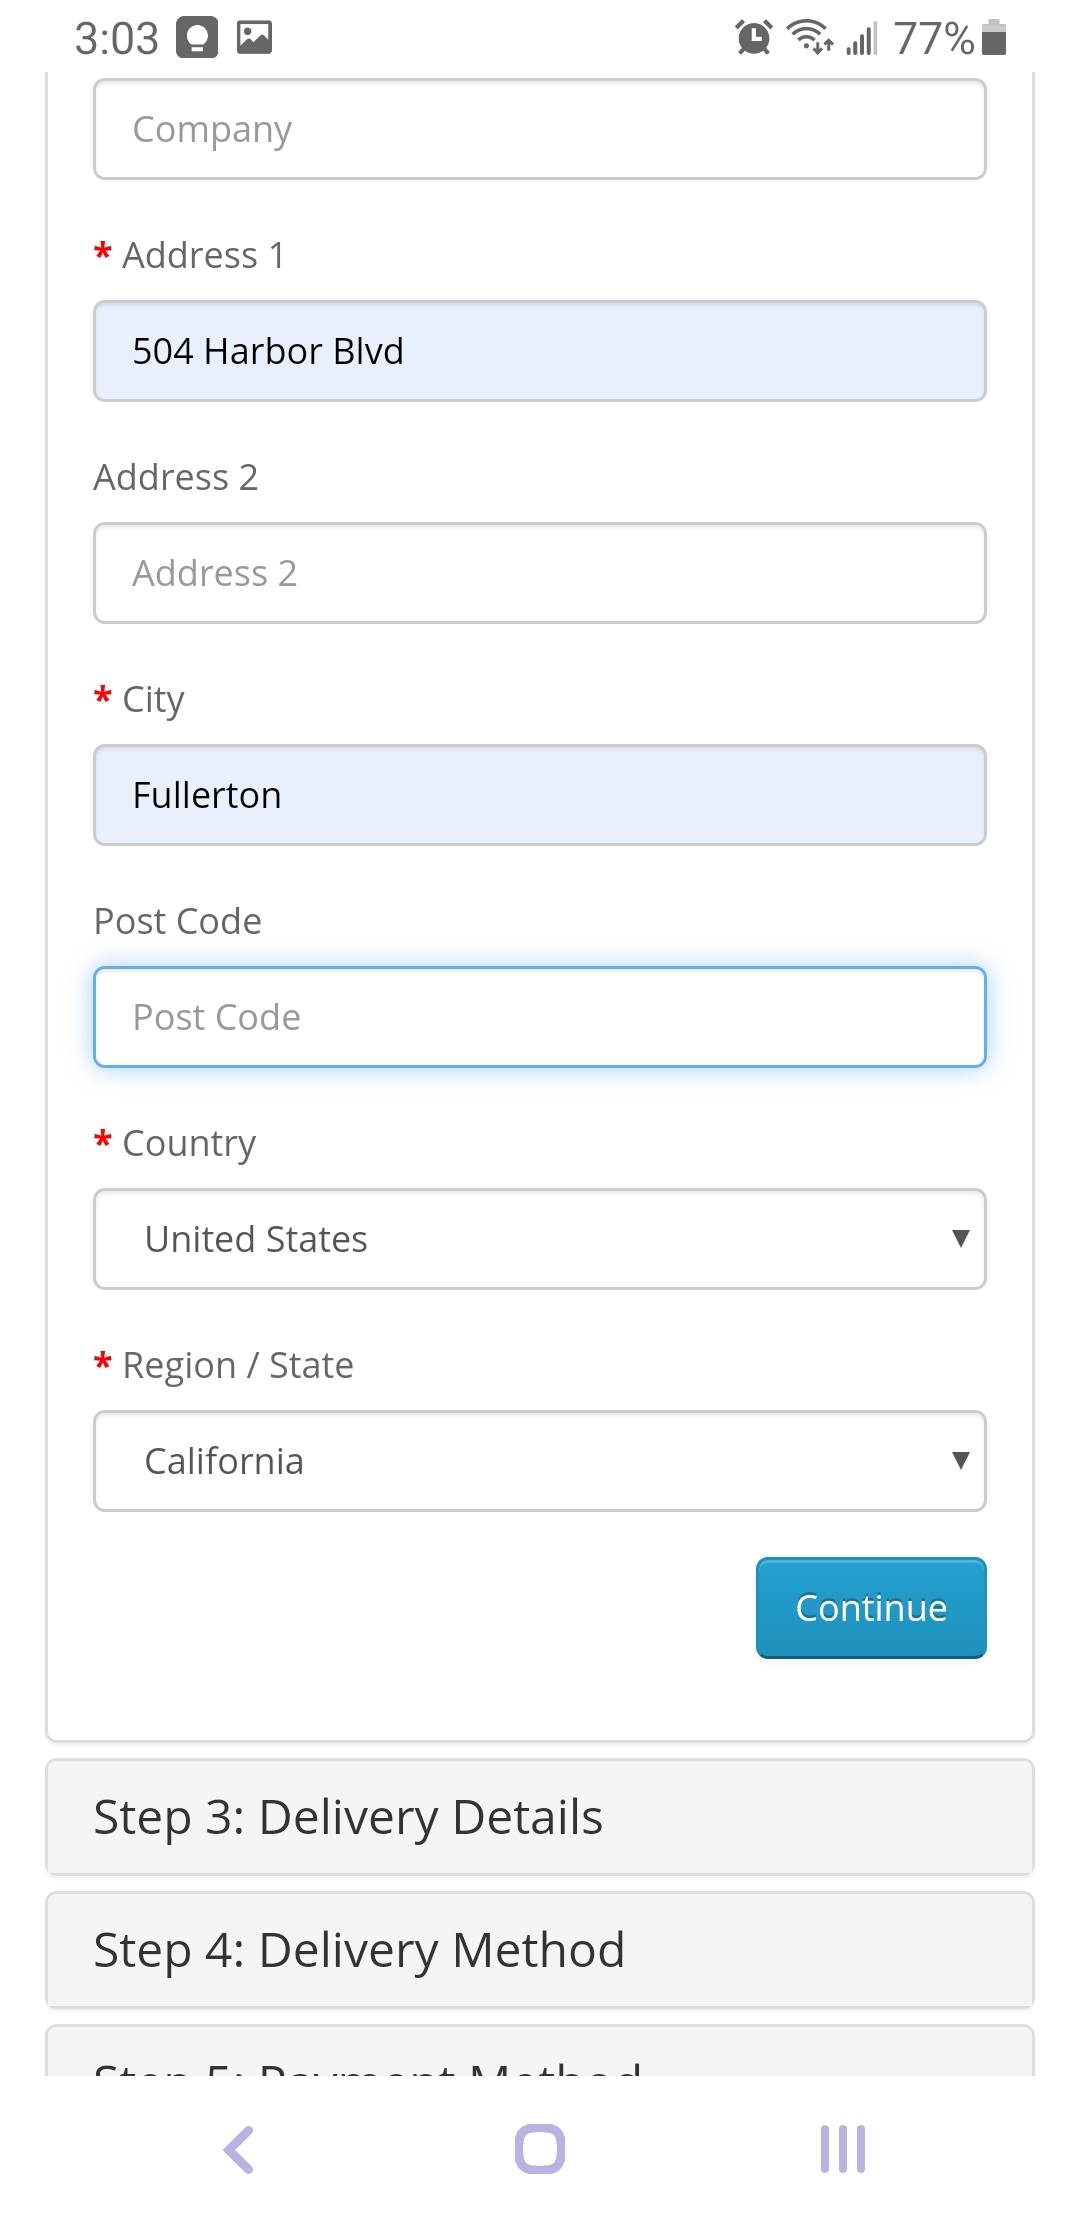
Task: Tap the cellular signal strength icon
Action: [x=862, y=38]
